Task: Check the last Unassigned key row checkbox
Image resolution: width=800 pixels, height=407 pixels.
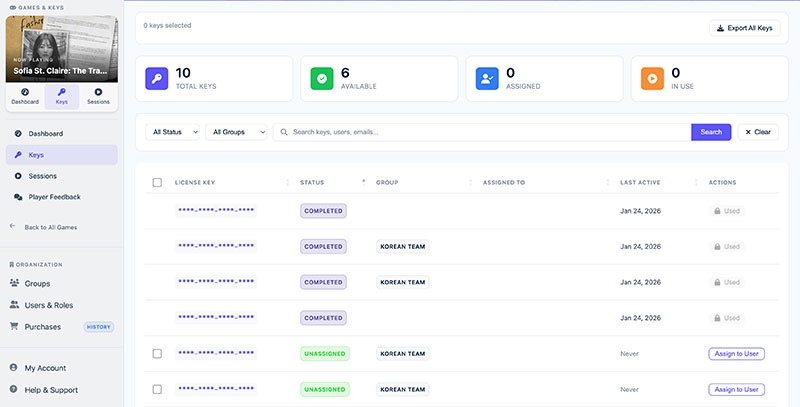Action: (x=157, y=388)
